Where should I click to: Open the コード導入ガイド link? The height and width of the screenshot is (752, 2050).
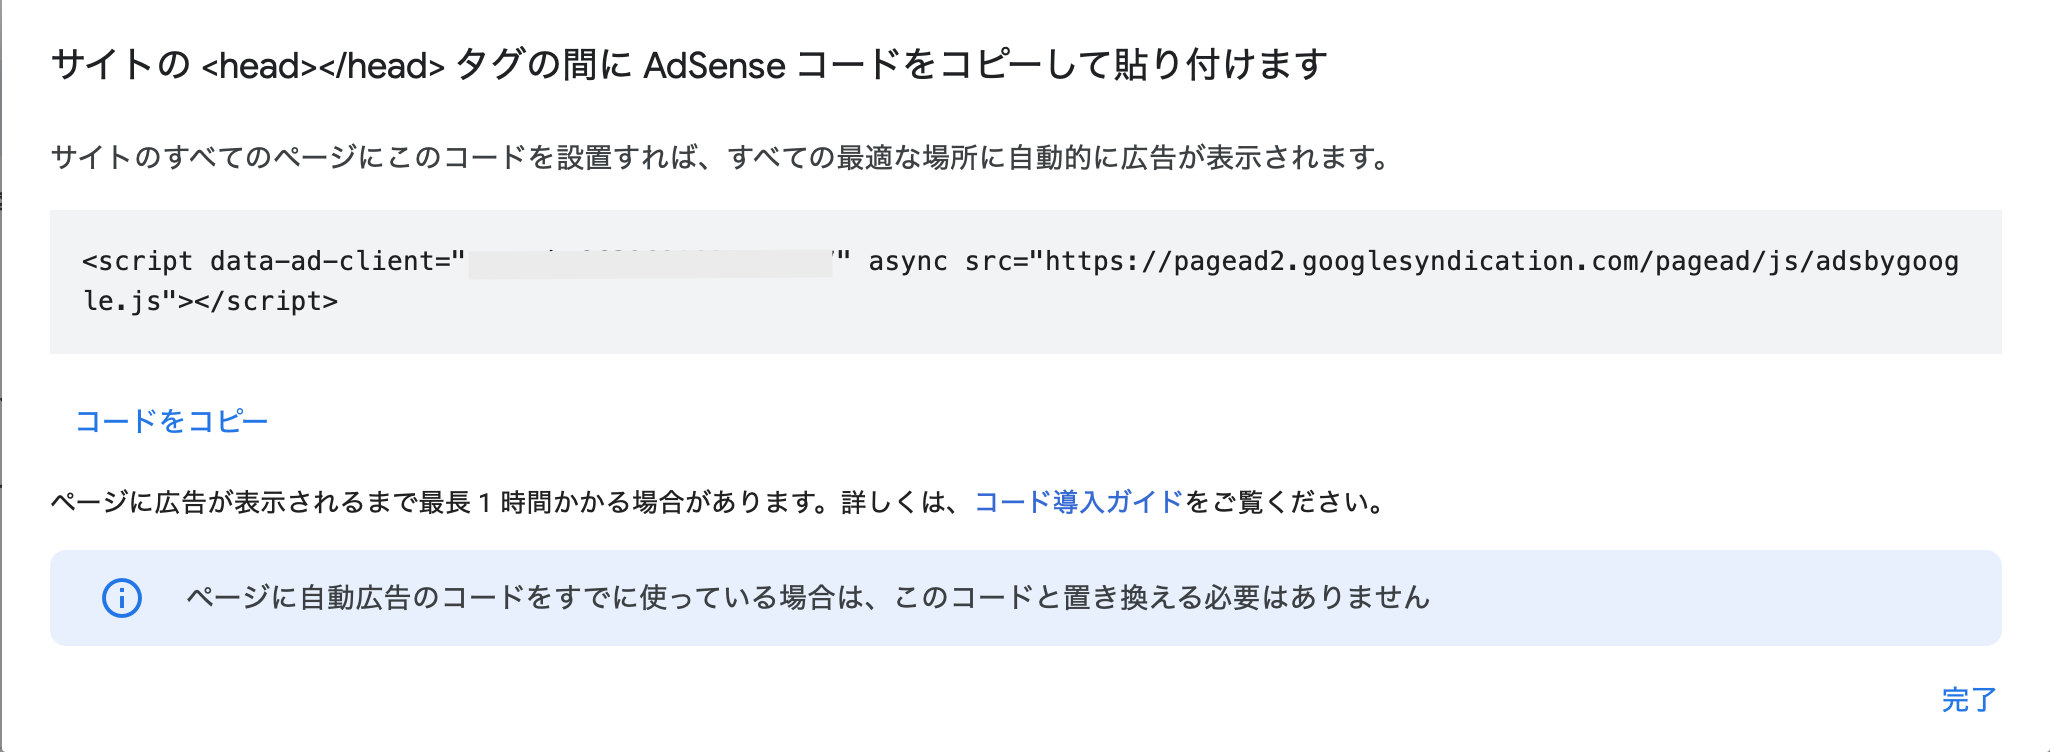pos(1078,502)
